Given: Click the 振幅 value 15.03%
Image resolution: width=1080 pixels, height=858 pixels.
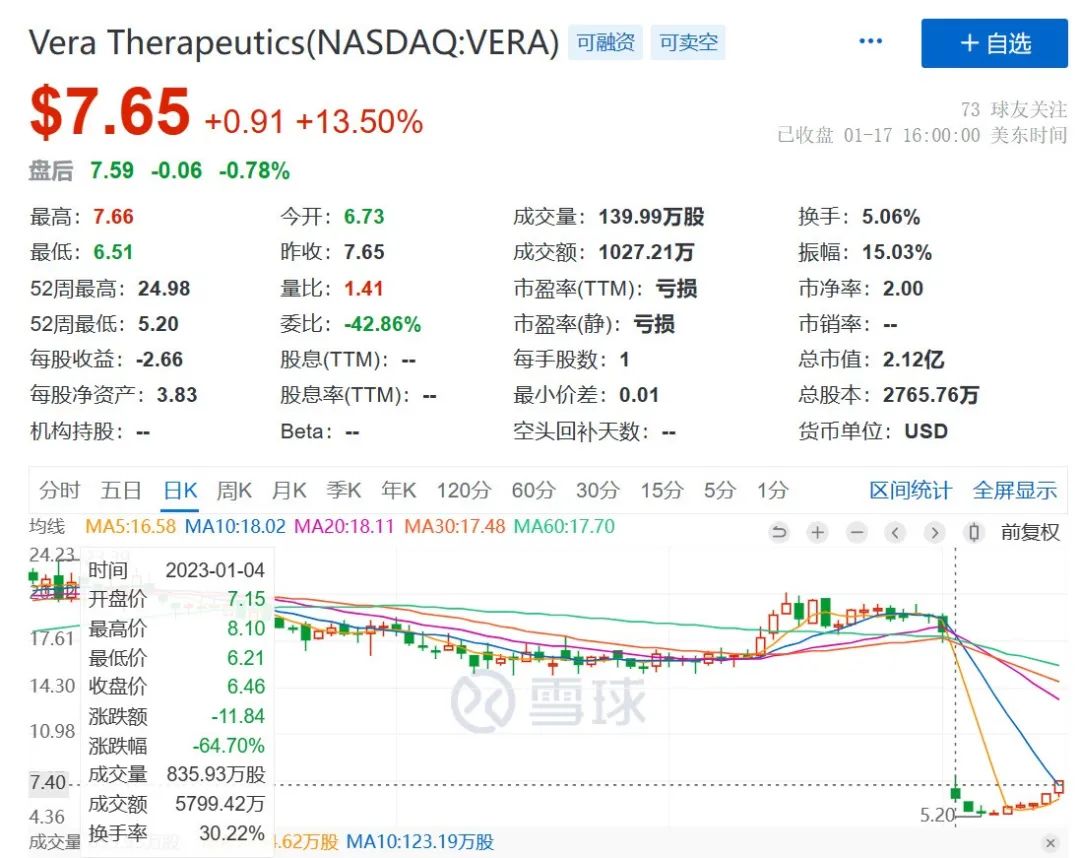Looking at the screenshot, I should pos(897,252).
